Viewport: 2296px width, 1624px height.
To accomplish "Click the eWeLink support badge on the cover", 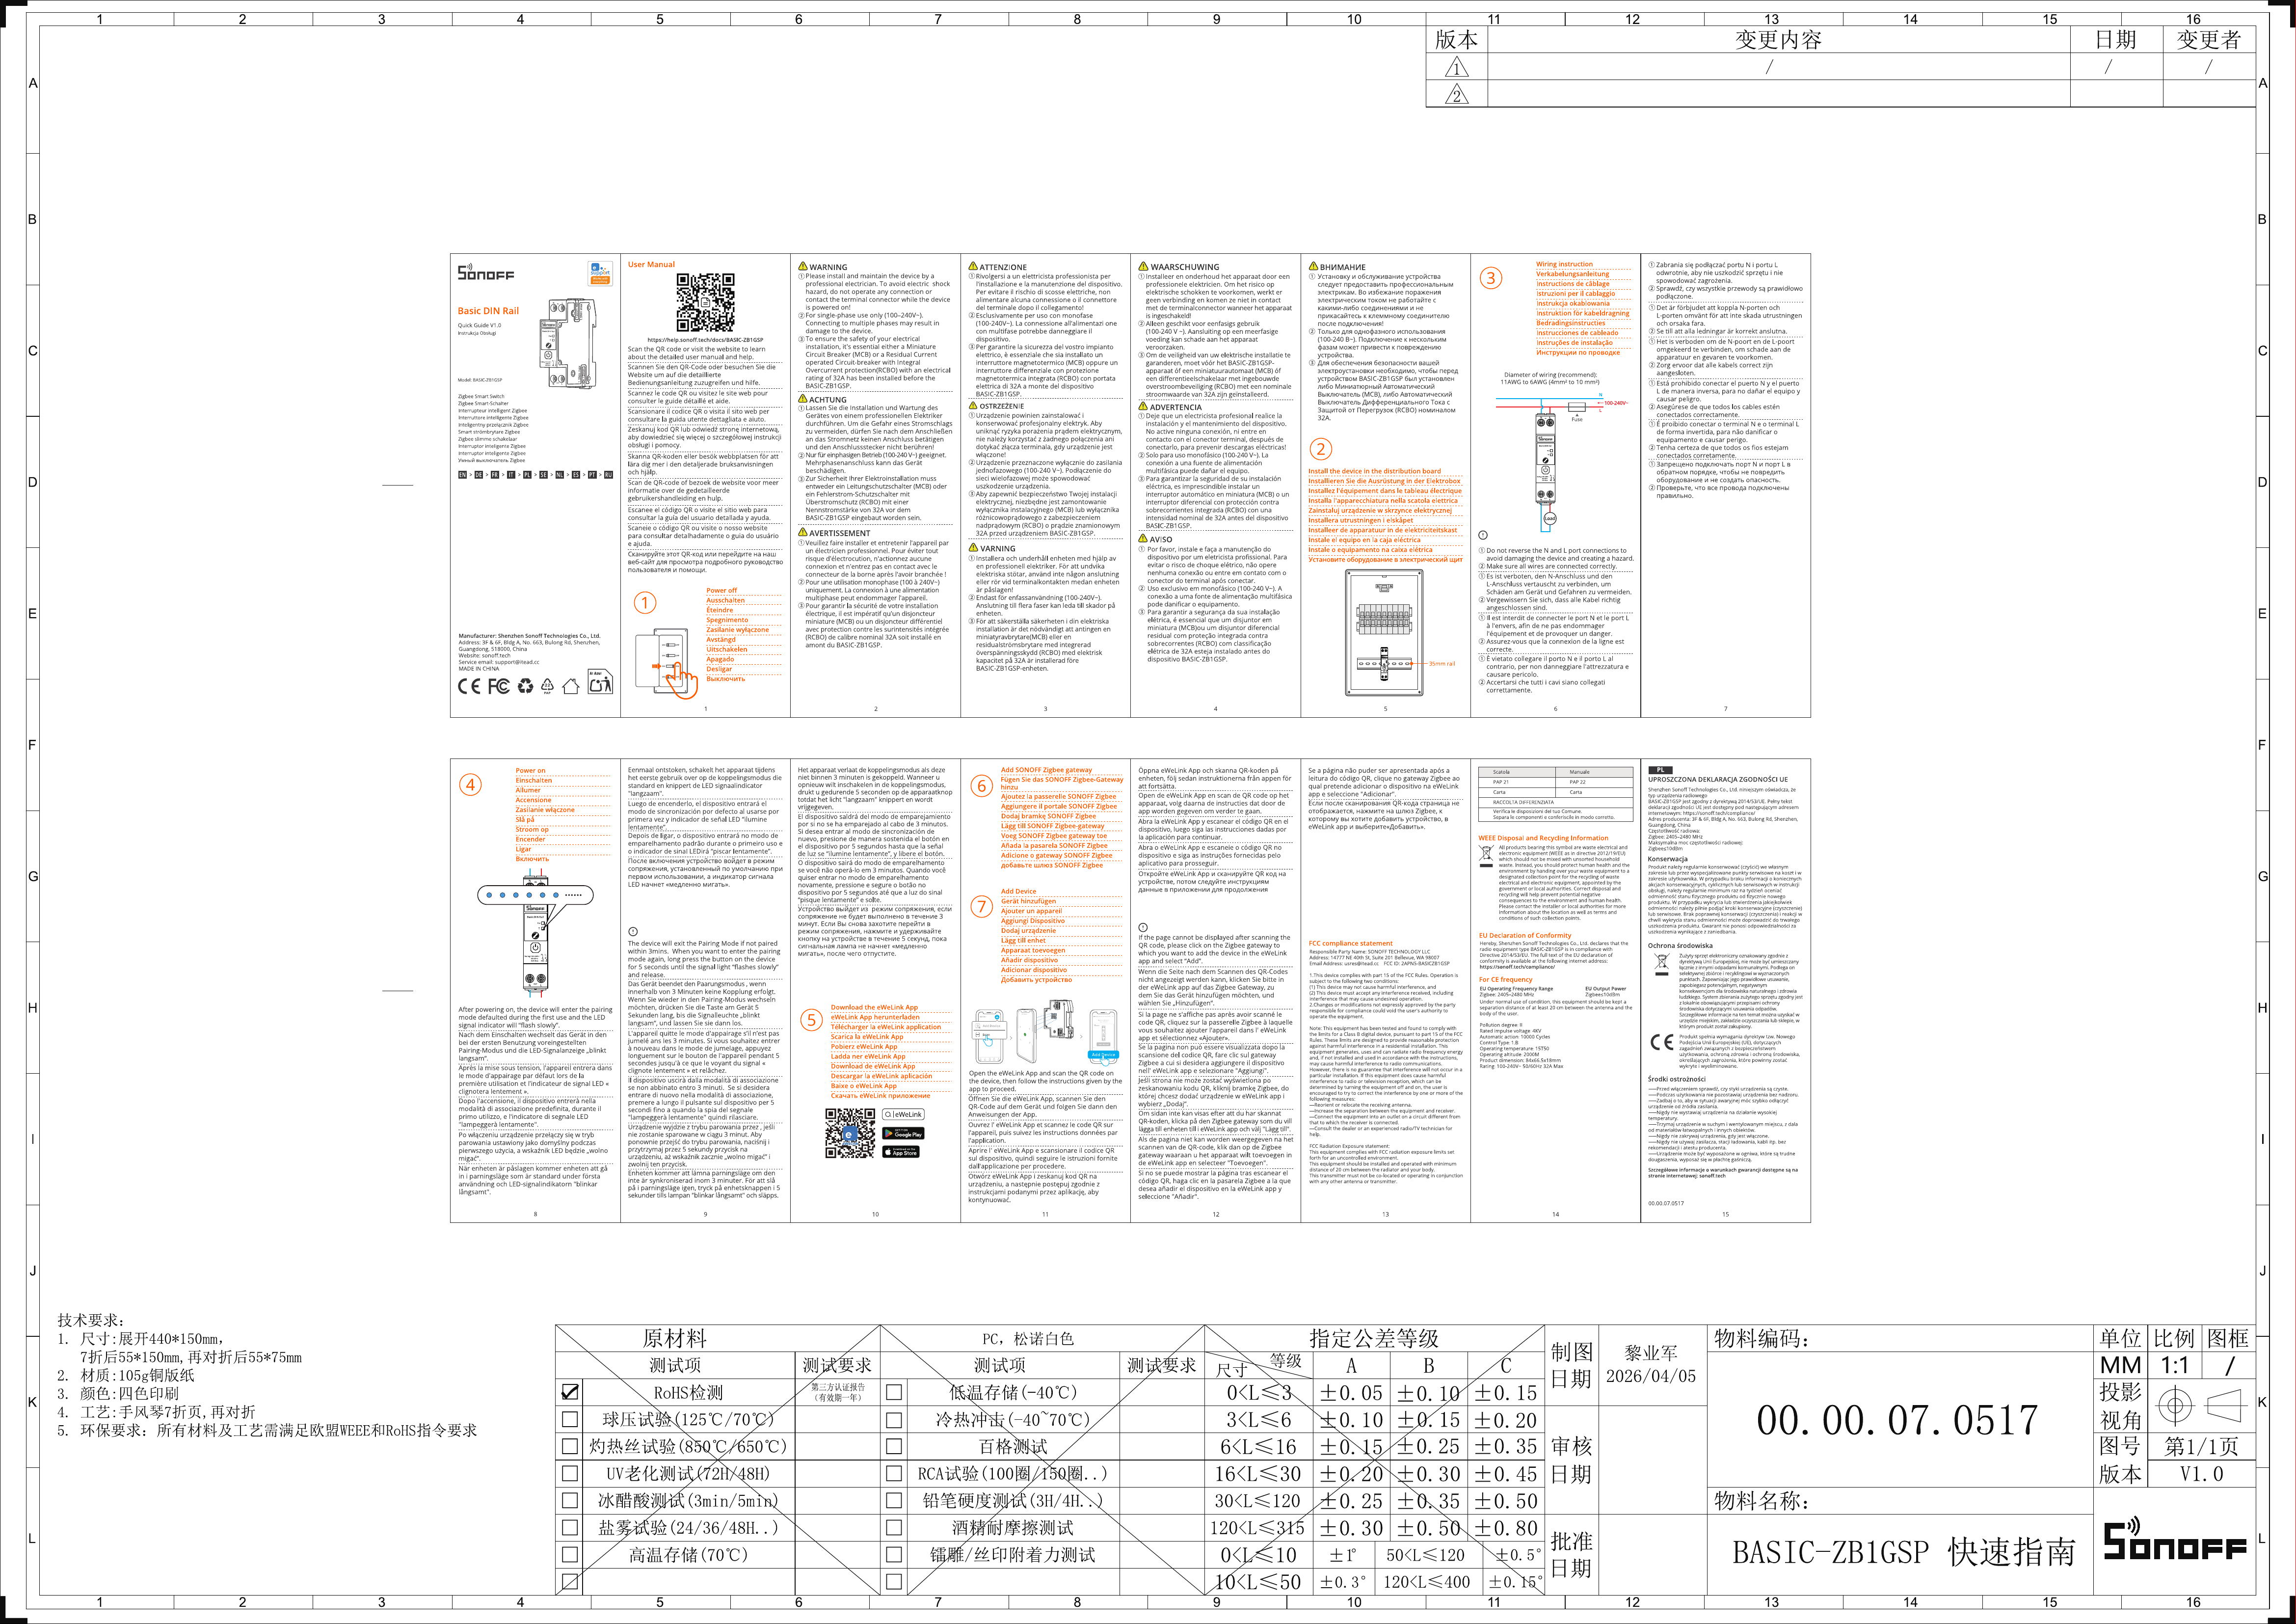I will click(x=600, y=273).
